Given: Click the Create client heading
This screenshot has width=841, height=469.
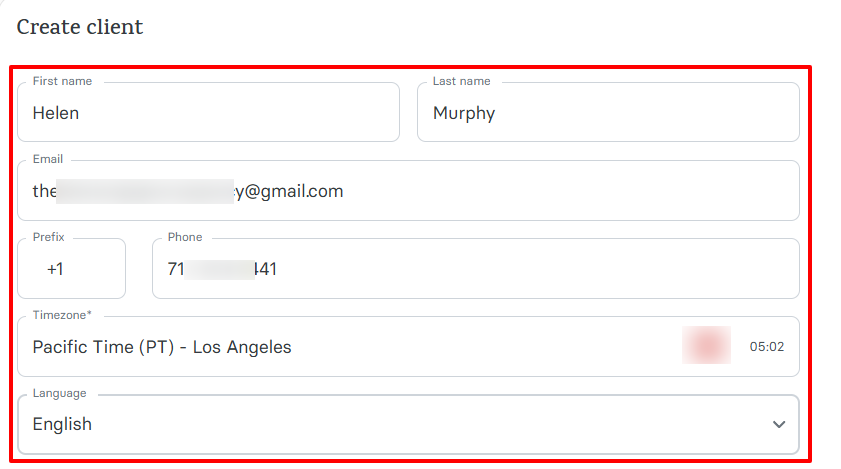Looking at the screenshot, I should pos(80,27).
